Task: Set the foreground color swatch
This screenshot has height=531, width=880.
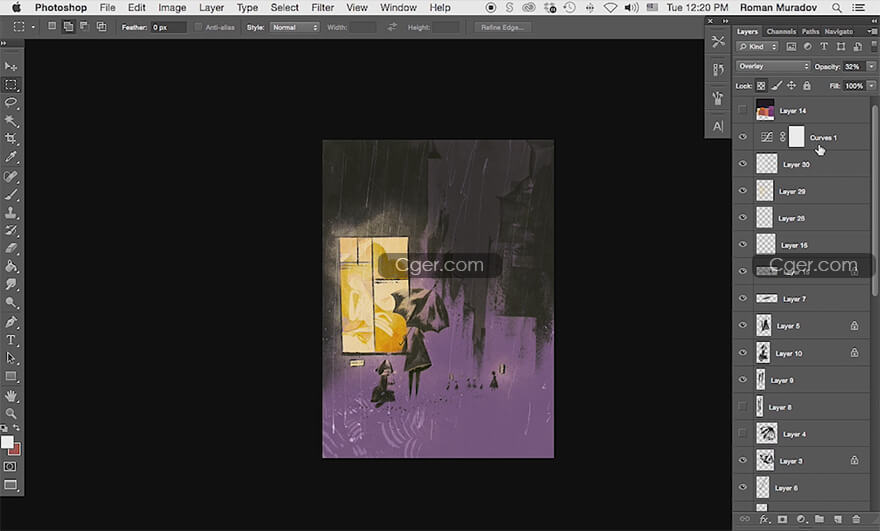Action: 7,442
